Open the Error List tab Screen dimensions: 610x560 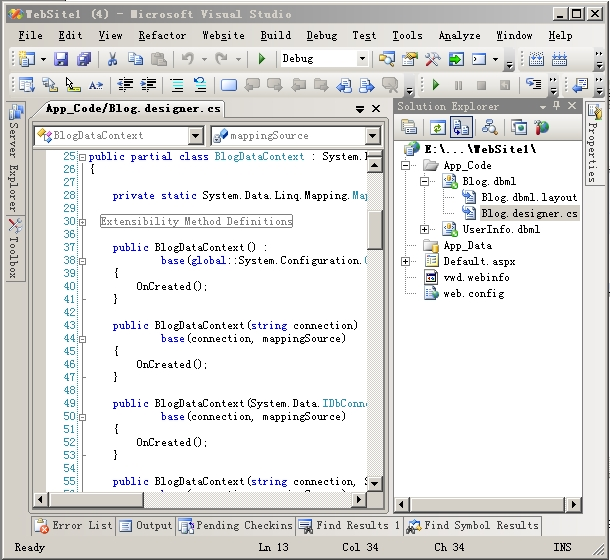coord(74,526)
